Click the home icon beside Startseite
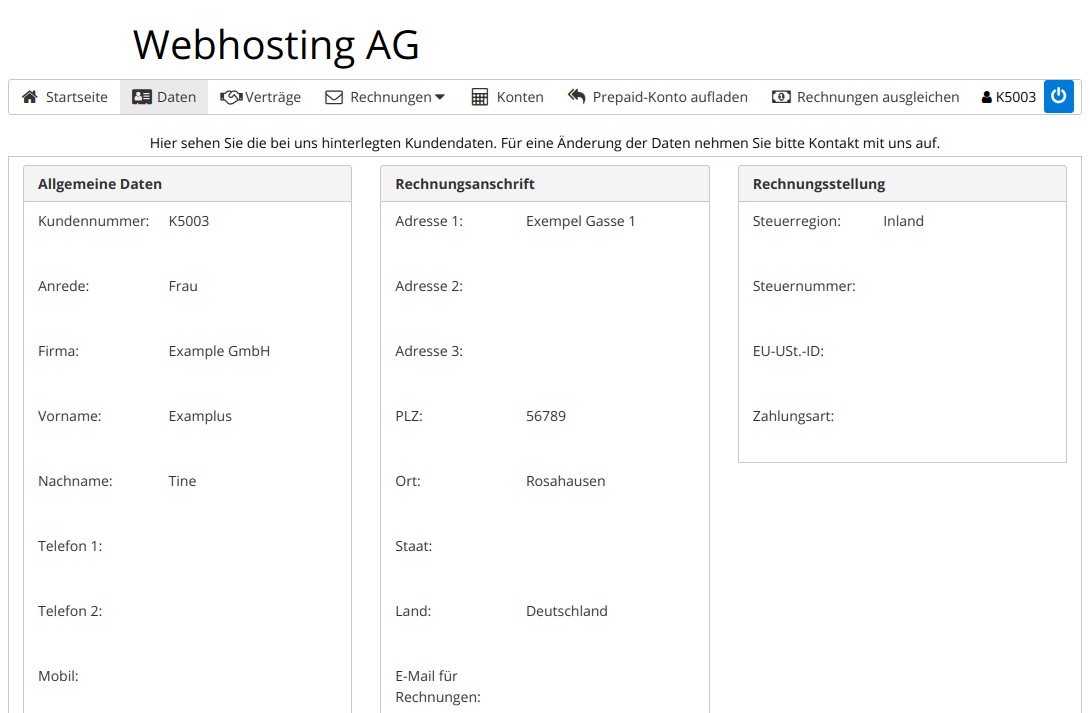Image resolution: width=1090 pixels, height=713 pixels. tap(30, 97)
